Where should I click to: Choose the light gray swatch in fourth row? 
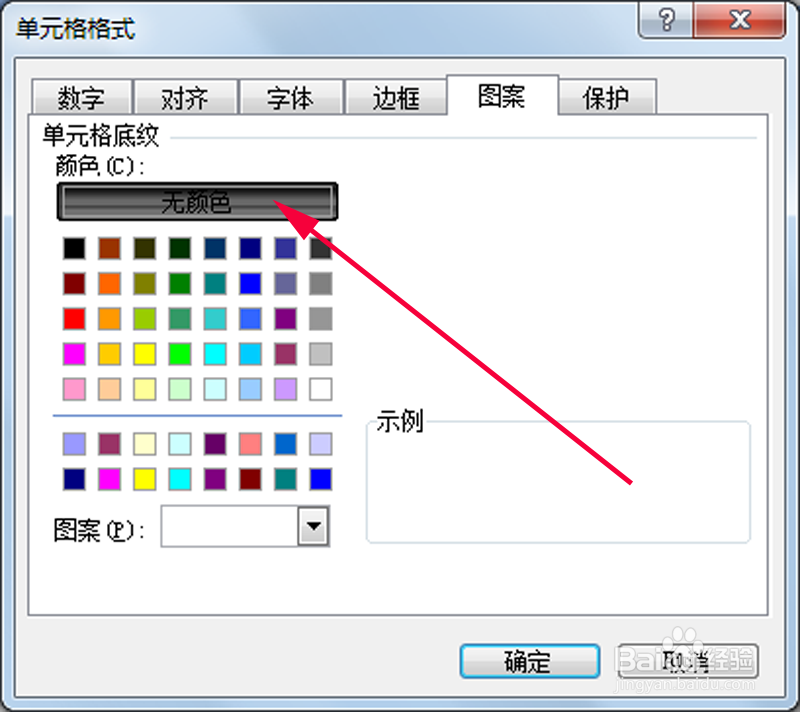click(x=321, y=354)
